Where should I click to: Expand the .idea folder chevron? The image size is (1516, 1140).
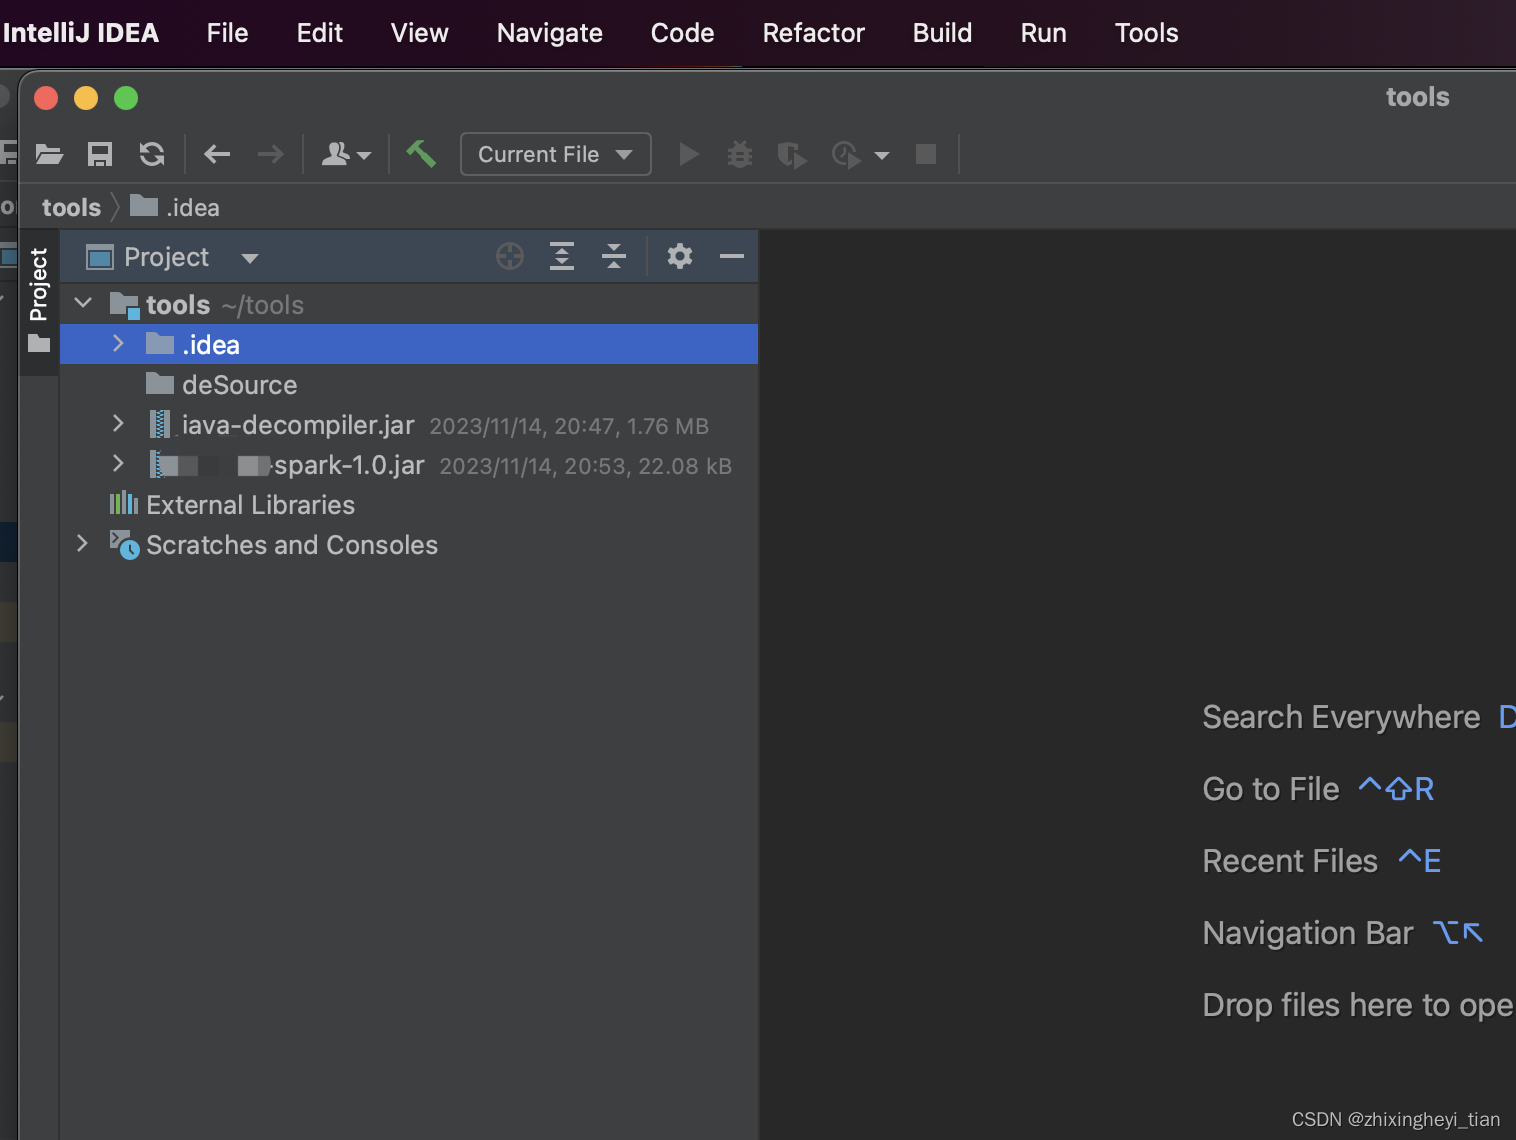coord(118,344)
